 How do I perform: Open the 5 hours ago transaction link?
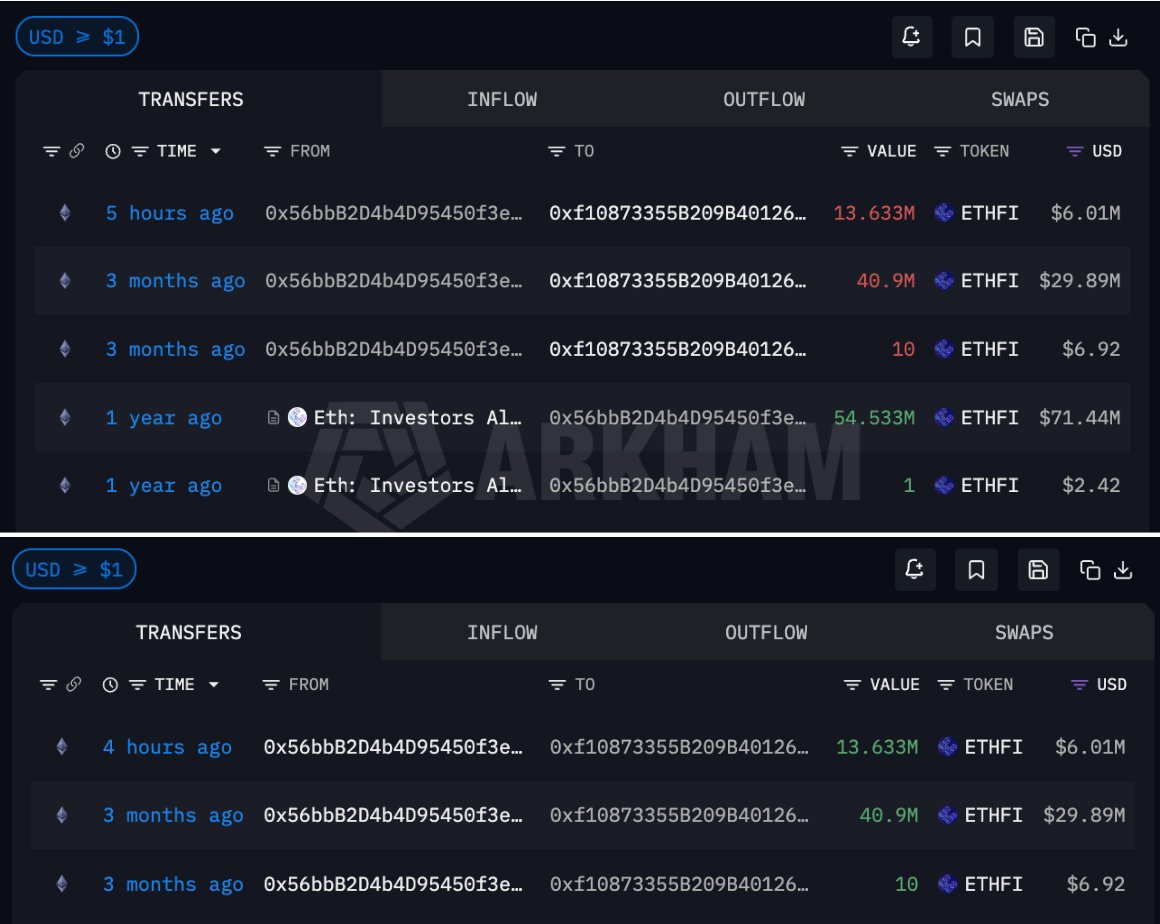point(169,213)
